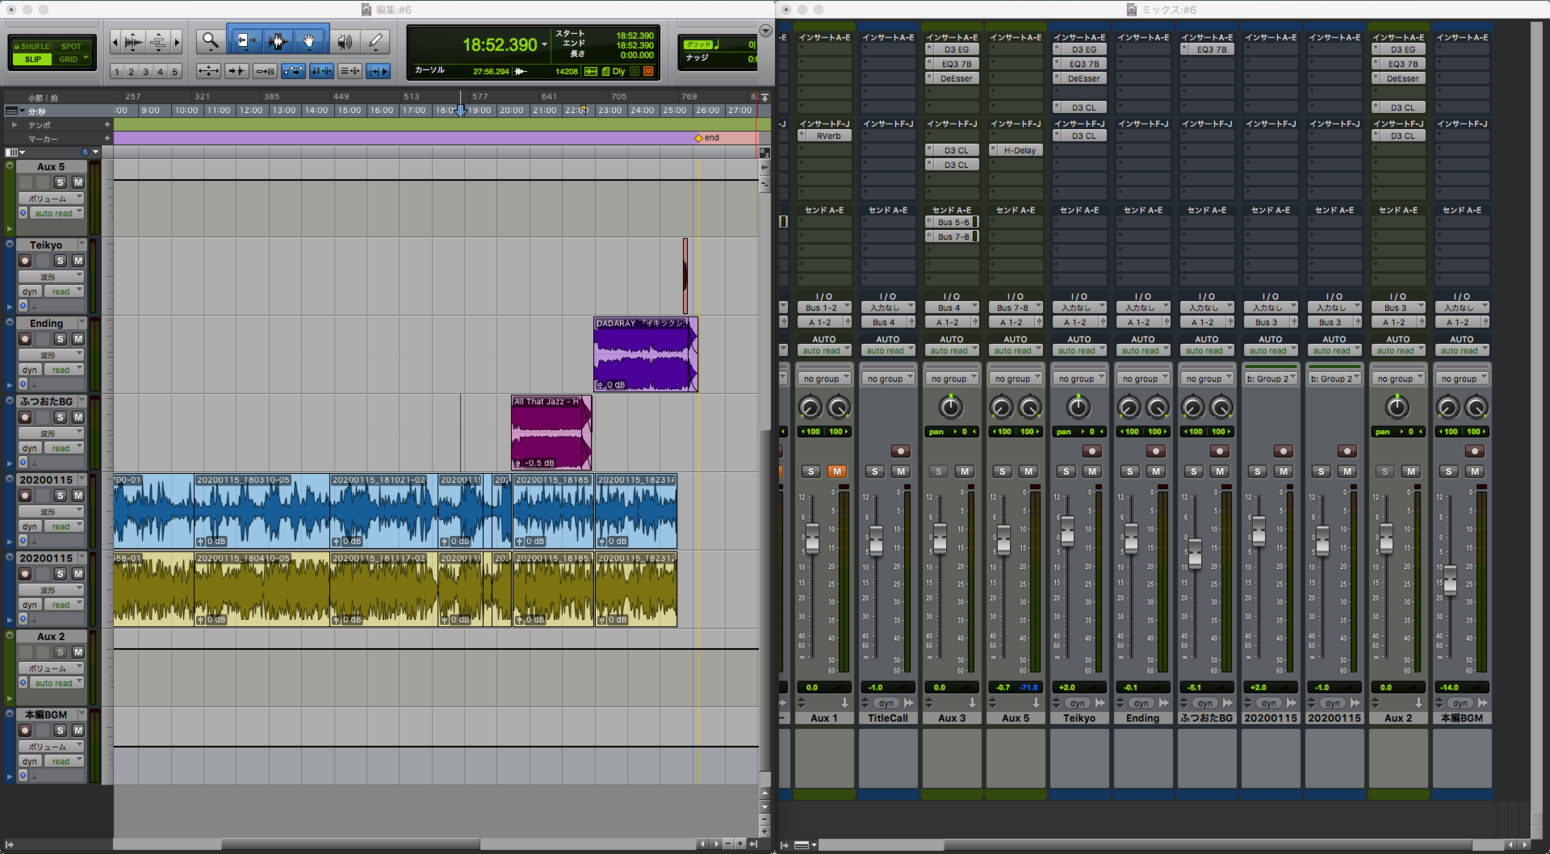The image size is (1550, 854).
Task: Open Bus 7-8 send on Aux 3
Action: coord(952,237)
